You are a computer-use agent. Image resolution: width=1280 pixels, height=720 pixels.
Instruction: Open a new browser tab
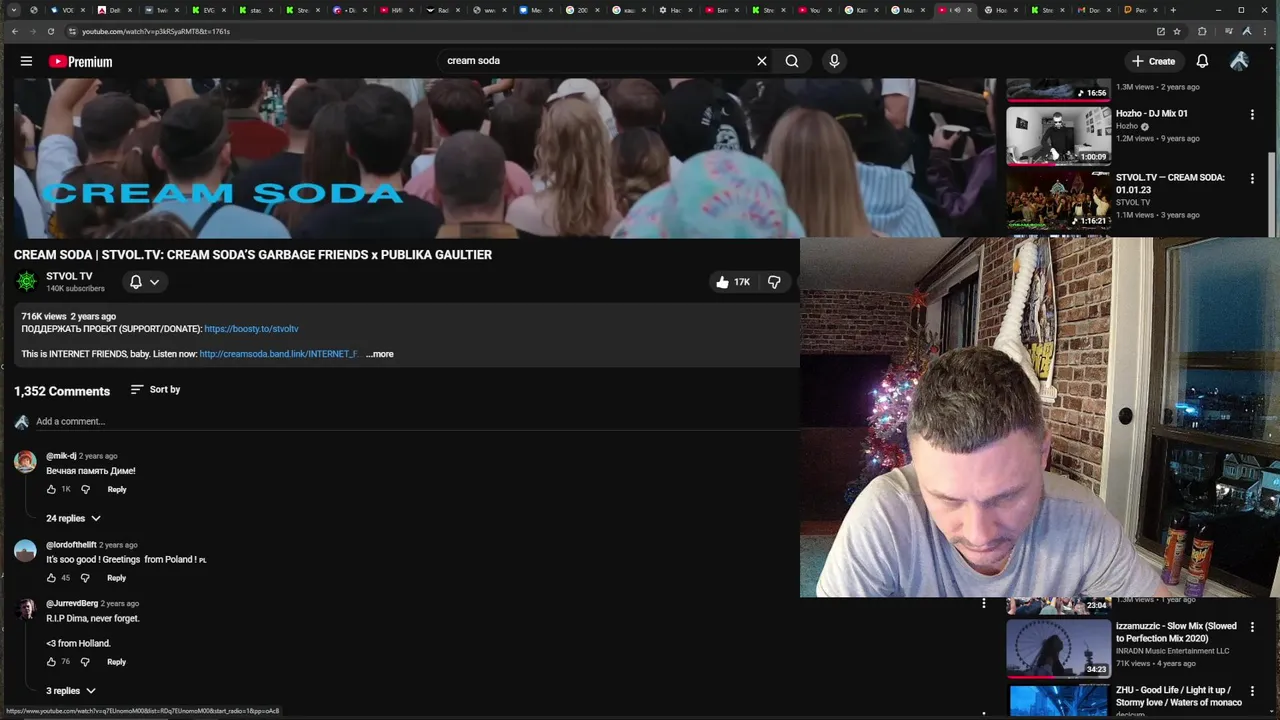1173,10
